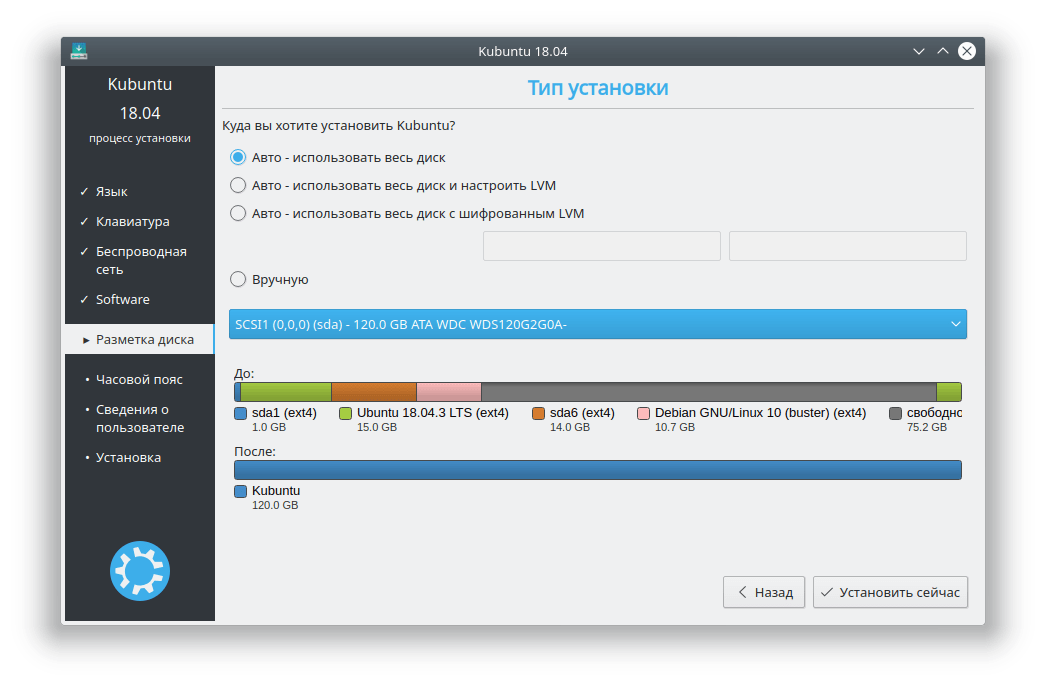Viewport: 1046px width, 686px height.
Task: Click 'Установить сейчас' to install now
Action: [890, 593]
